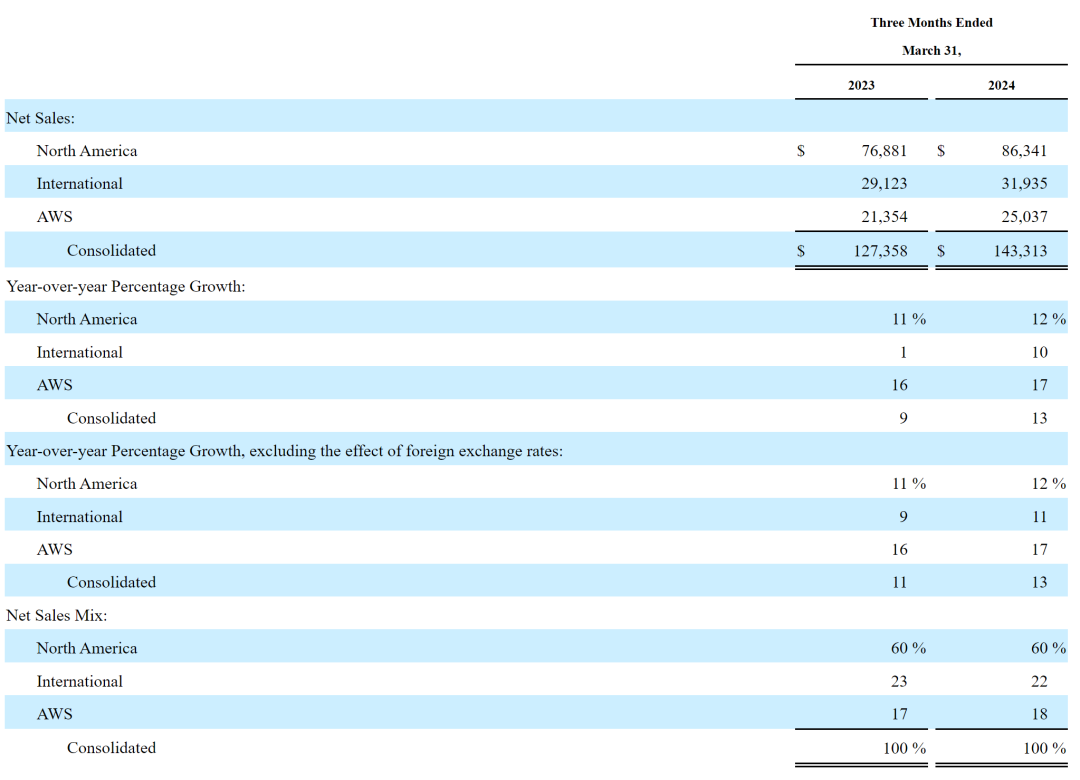Image resolution: width=1080 pixels, height=780 pixels.
Task: Select the March 31 date header
Action: (x=931, y=50)
